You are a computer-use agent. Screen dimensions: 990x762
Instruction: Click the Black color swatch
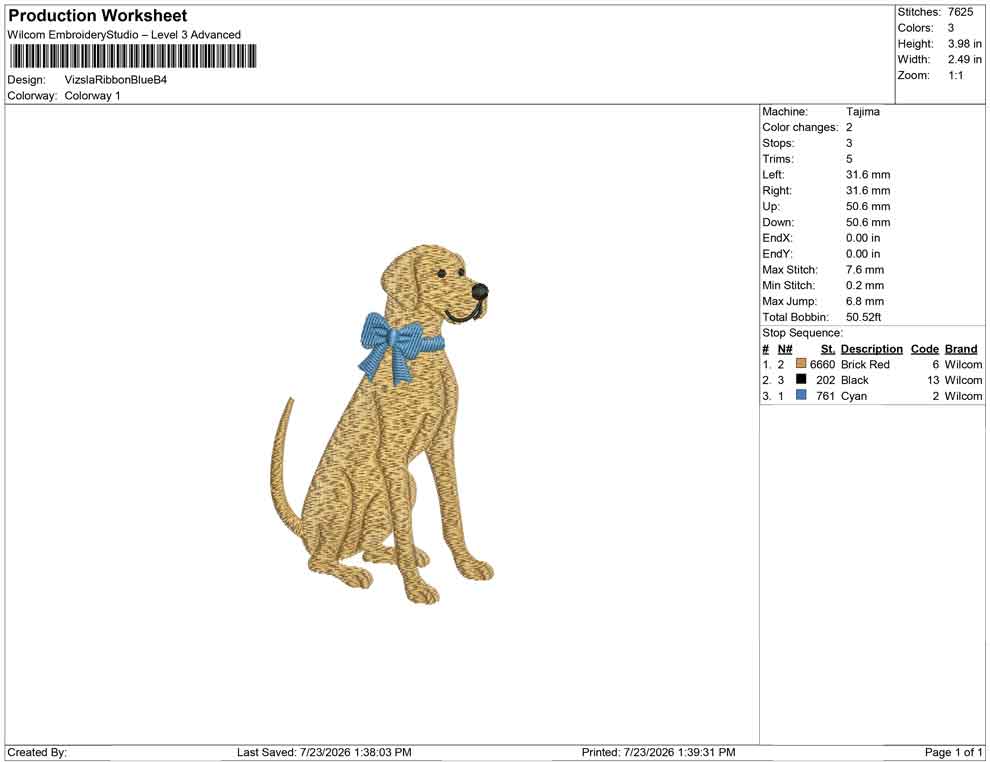pyautogui.click(x=801, y=379)
